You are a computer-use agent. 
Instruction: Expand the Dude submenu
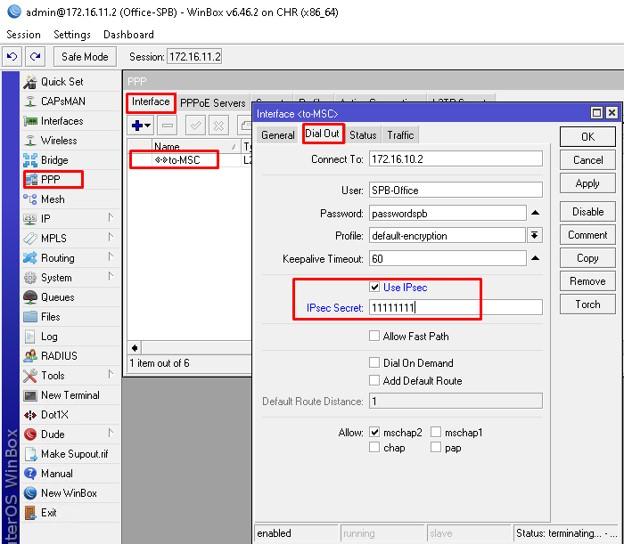point(110,433)
